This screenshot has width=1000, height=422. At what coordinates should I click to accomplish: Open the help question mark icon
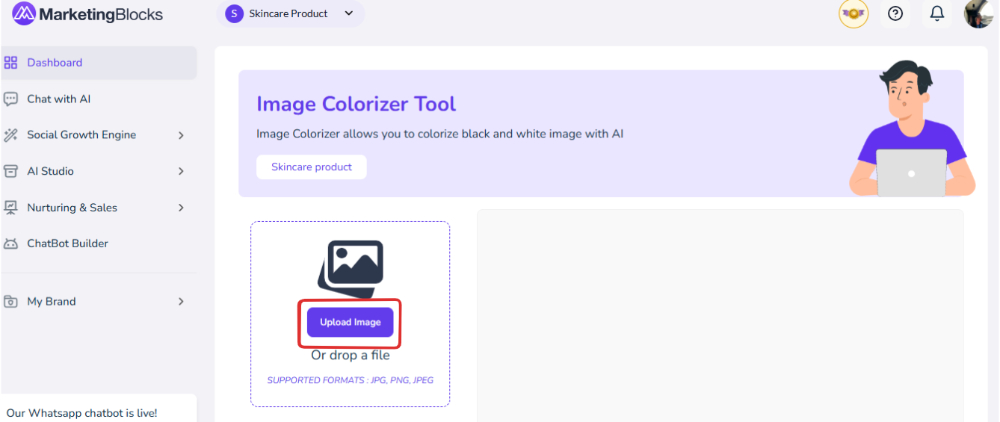tap(895, 14)
